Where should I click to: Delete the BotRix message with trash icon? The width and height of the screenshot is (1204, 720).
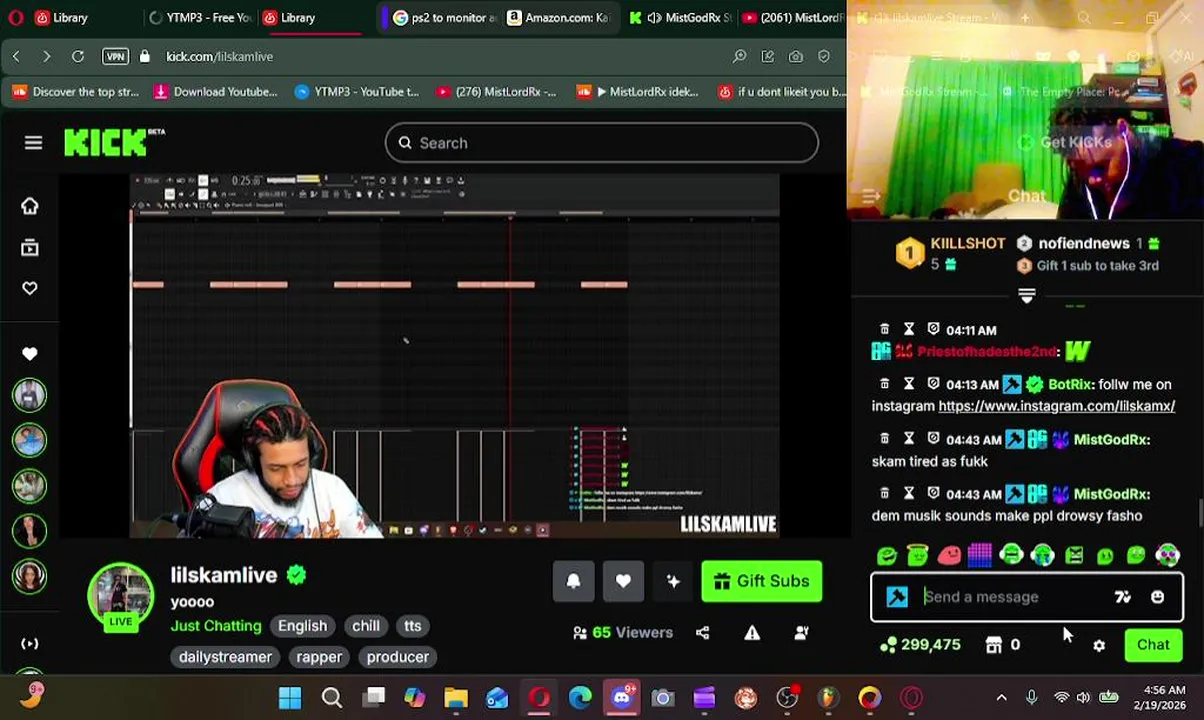884,384
